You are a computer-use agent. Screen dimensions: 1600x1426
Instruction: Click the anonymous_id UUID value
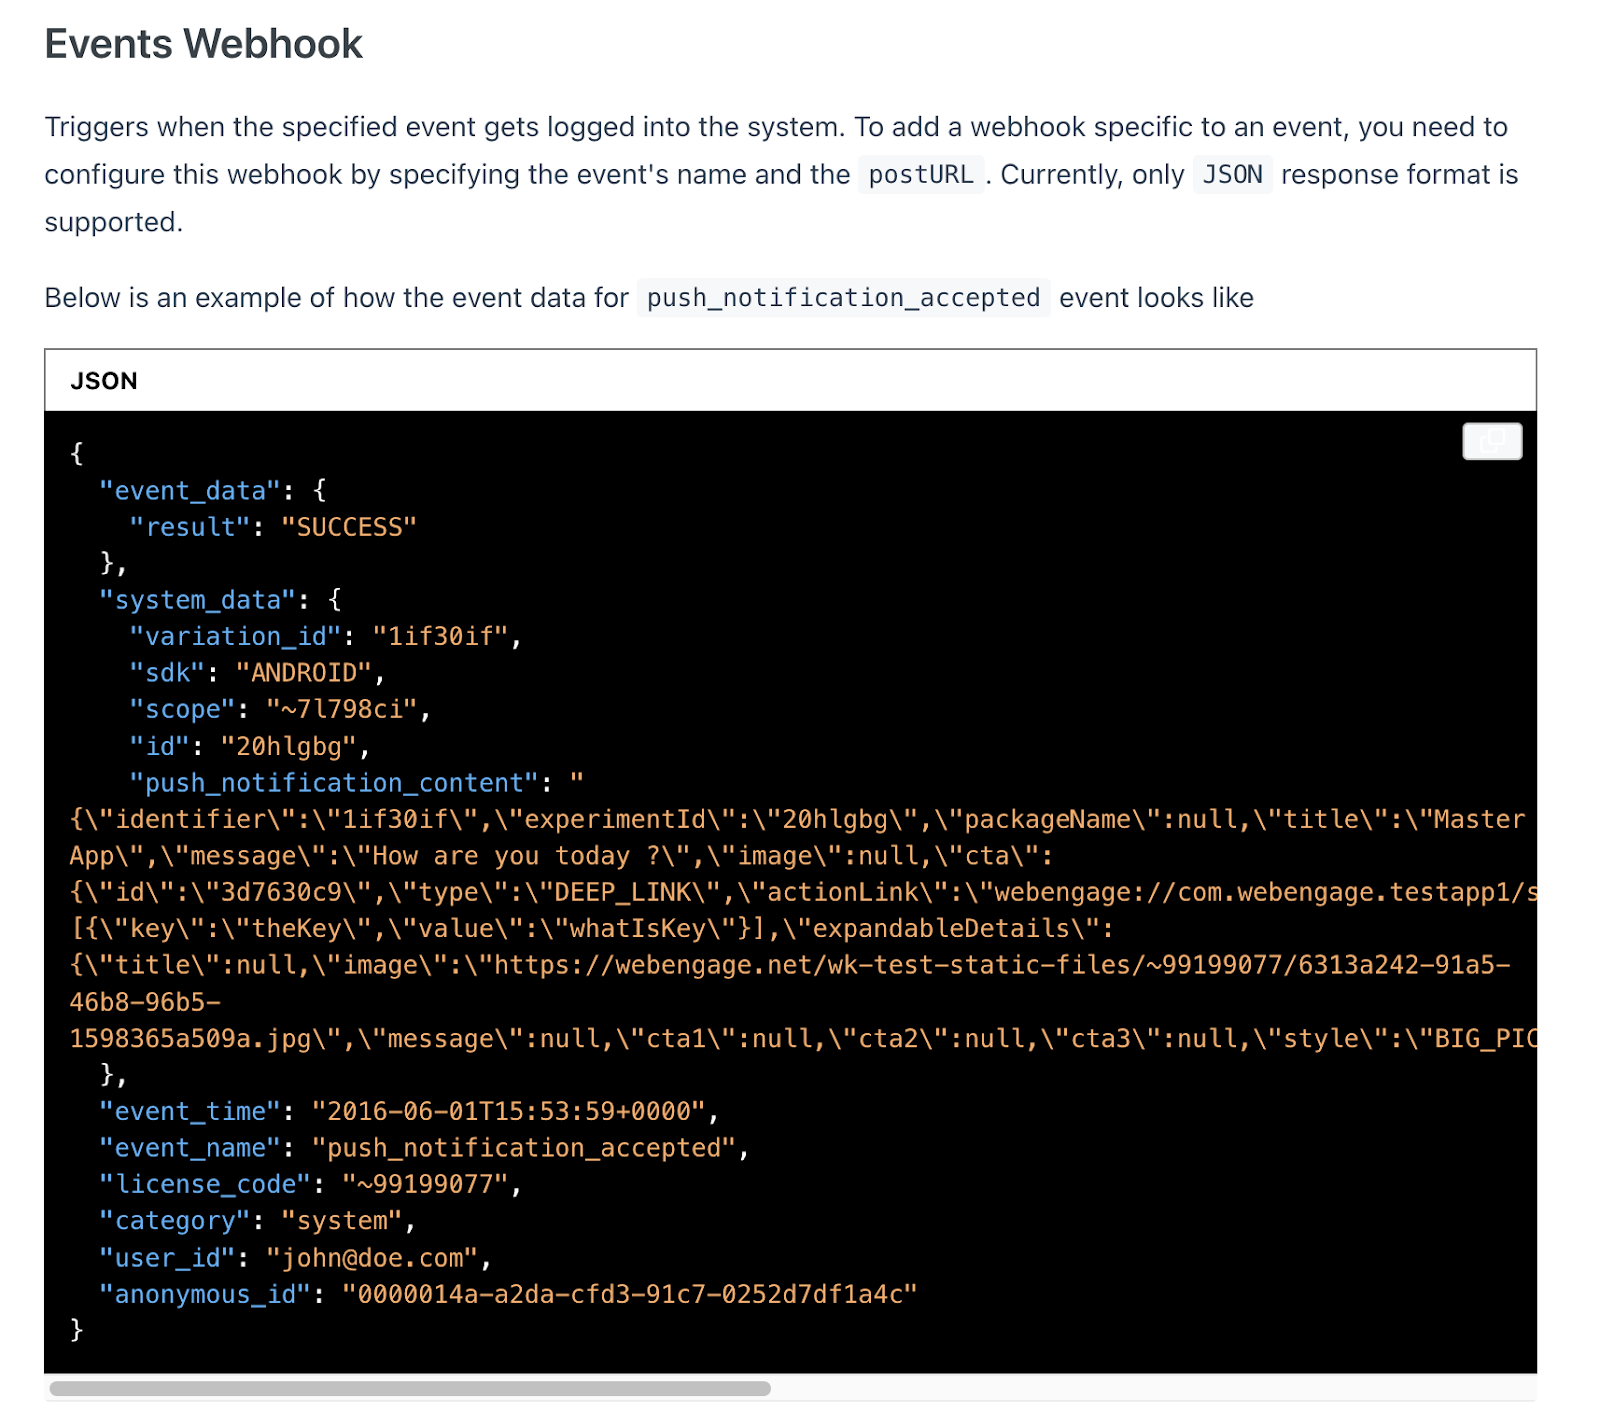pos(629,1295)
